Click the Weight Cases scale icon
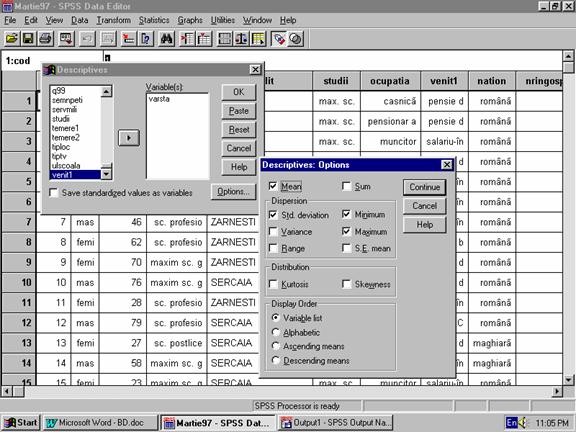Viewport: 576px width, 432px height. (241, 39)
